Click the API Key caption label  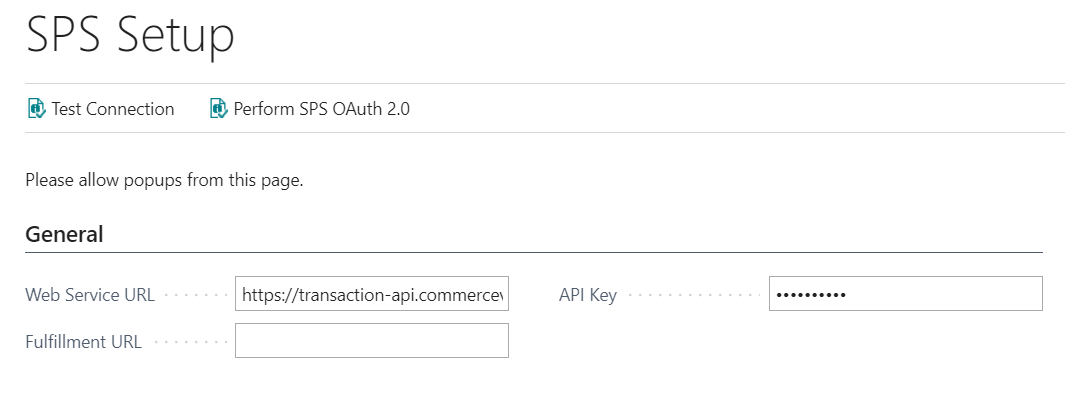(588, 295)
